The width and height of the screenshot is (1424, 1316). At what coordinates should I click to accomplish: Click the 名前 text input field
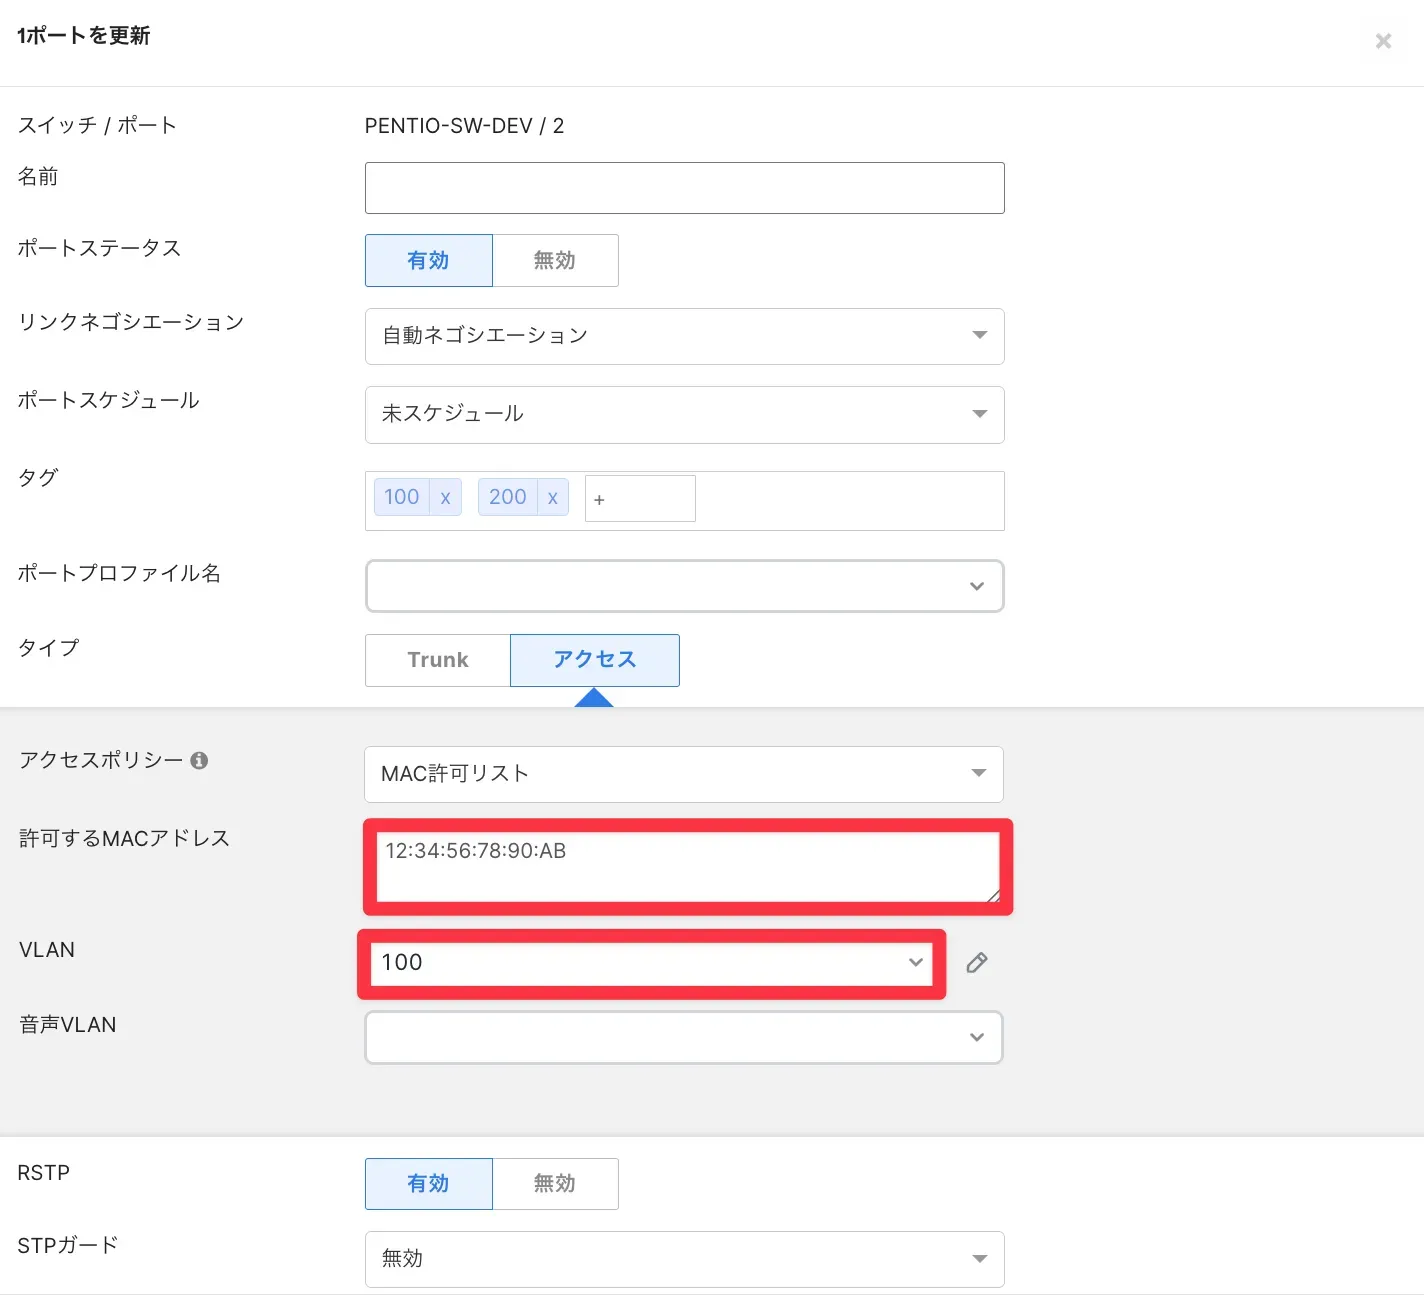pyautogui.click(x=684, y=188)
